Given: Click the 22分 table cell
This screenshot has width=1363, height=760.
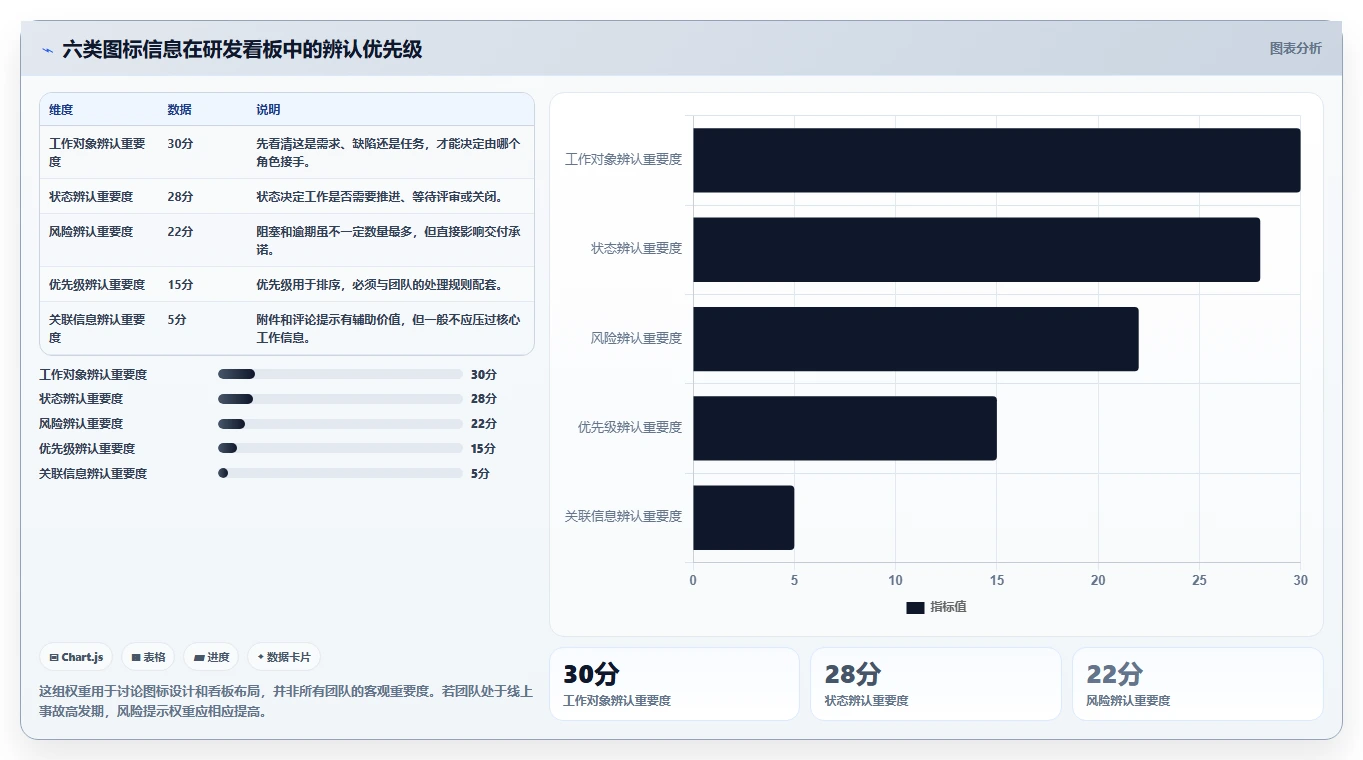Looking at the screenshot, I should (180, 232).
